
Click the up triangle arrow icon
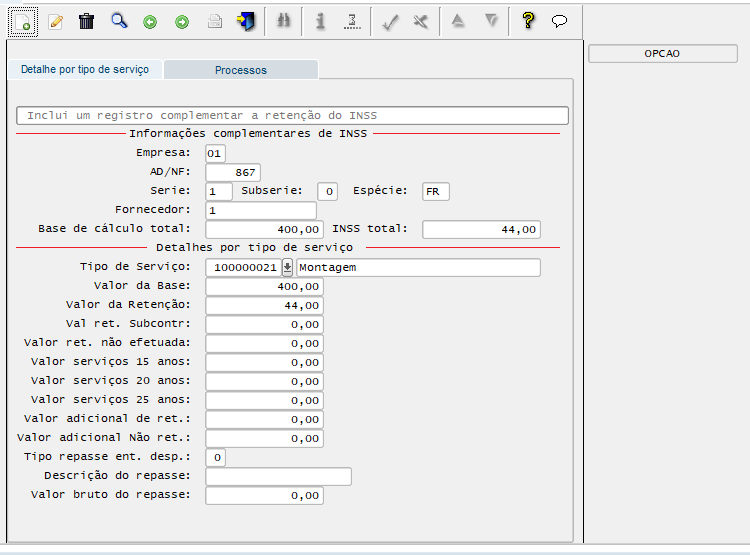coord(458,21)
